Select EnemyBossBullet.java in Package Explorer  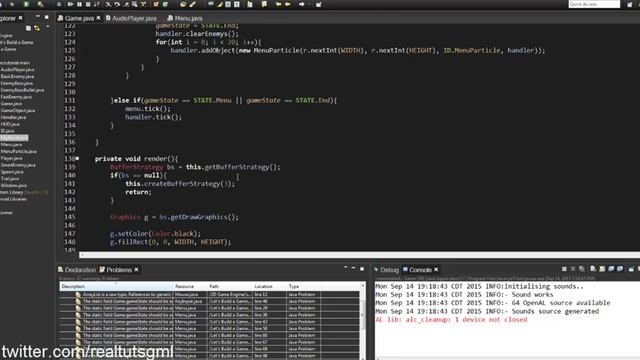click(22, 90)
